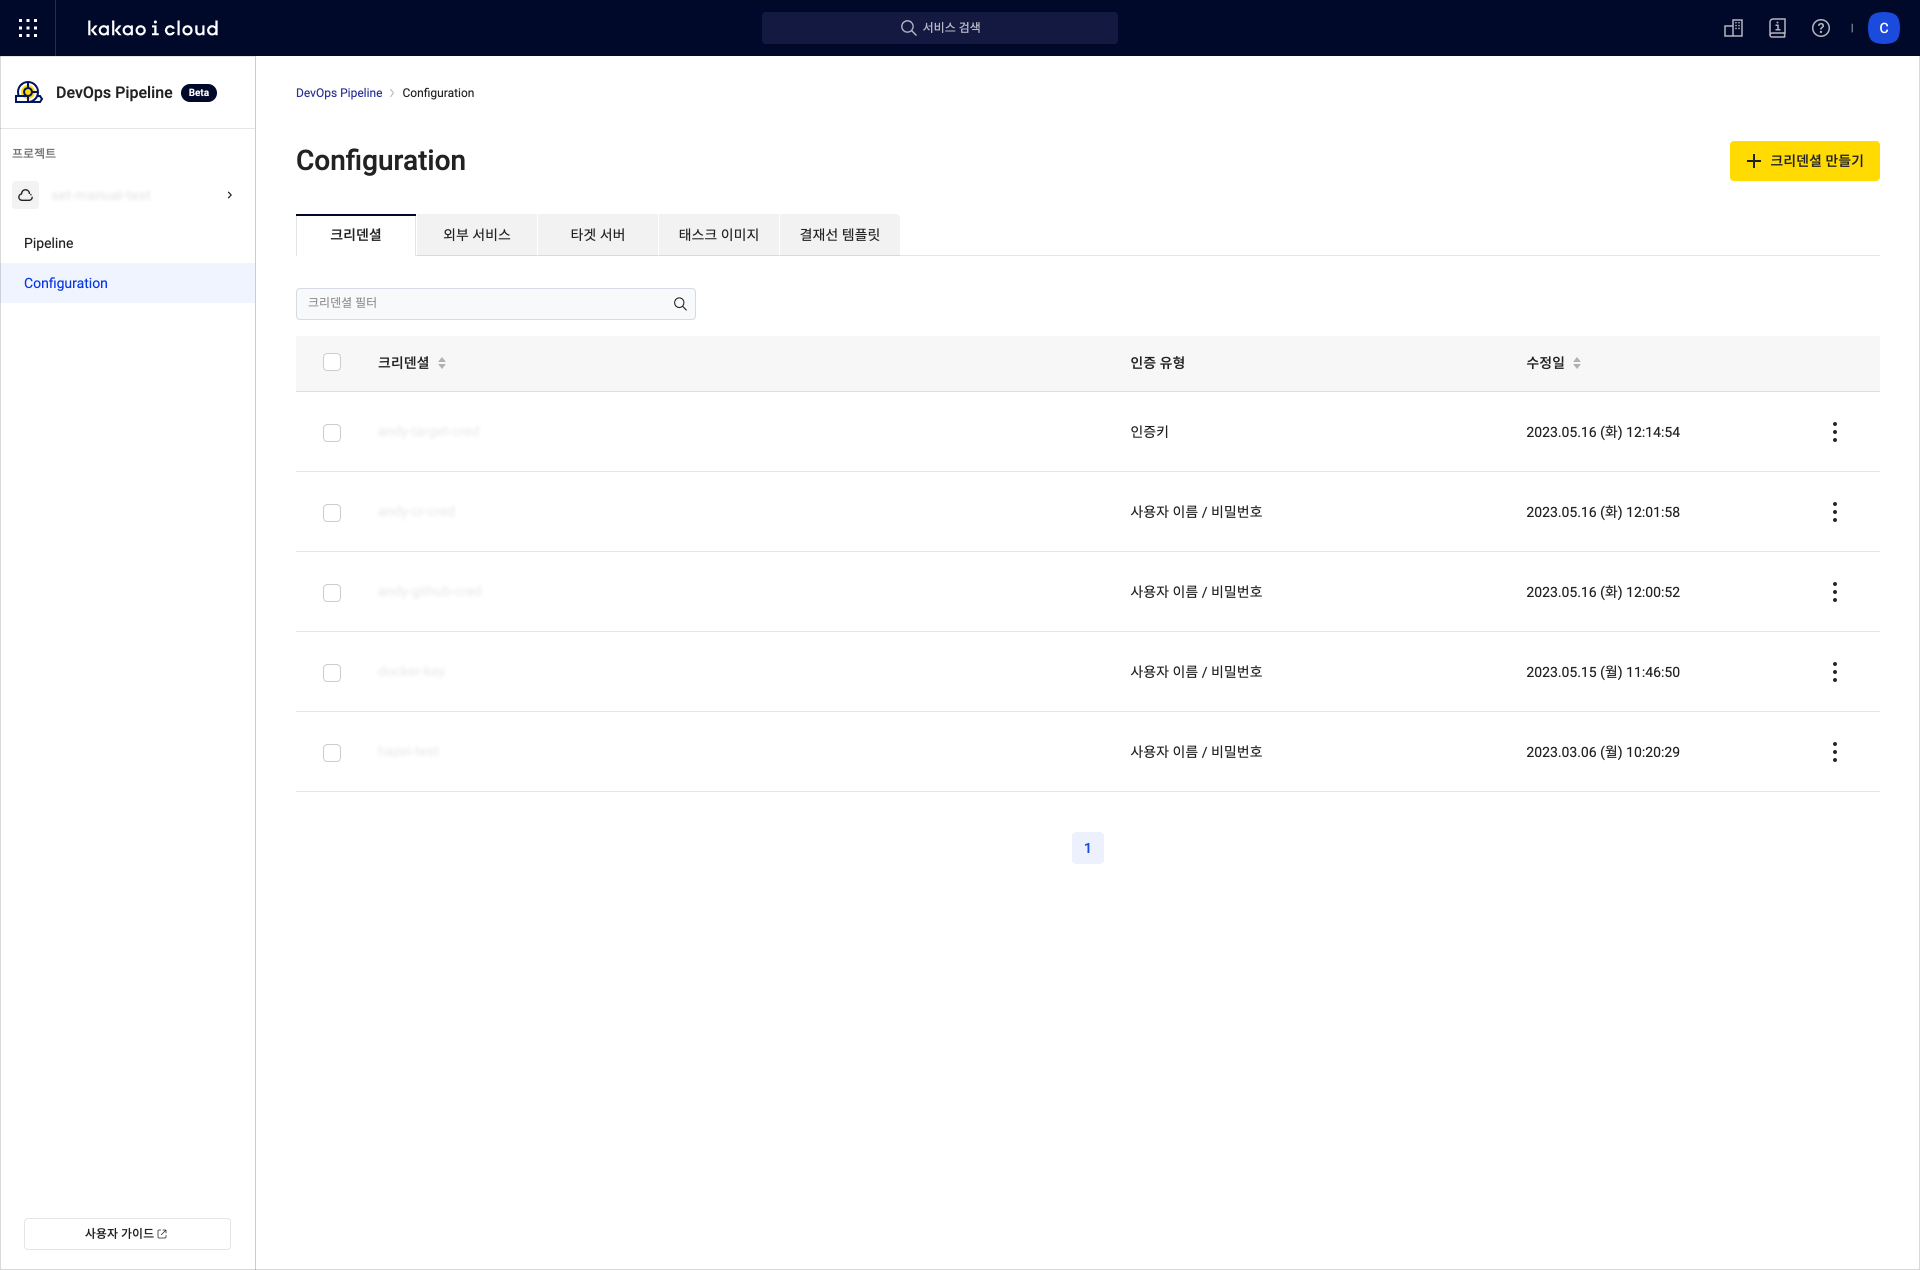Image resolution: width=1920 pixels, height=1270 pixels.
Task: Click the DevOps Pipeline service logo icon
Action: [x=29, y=92]
